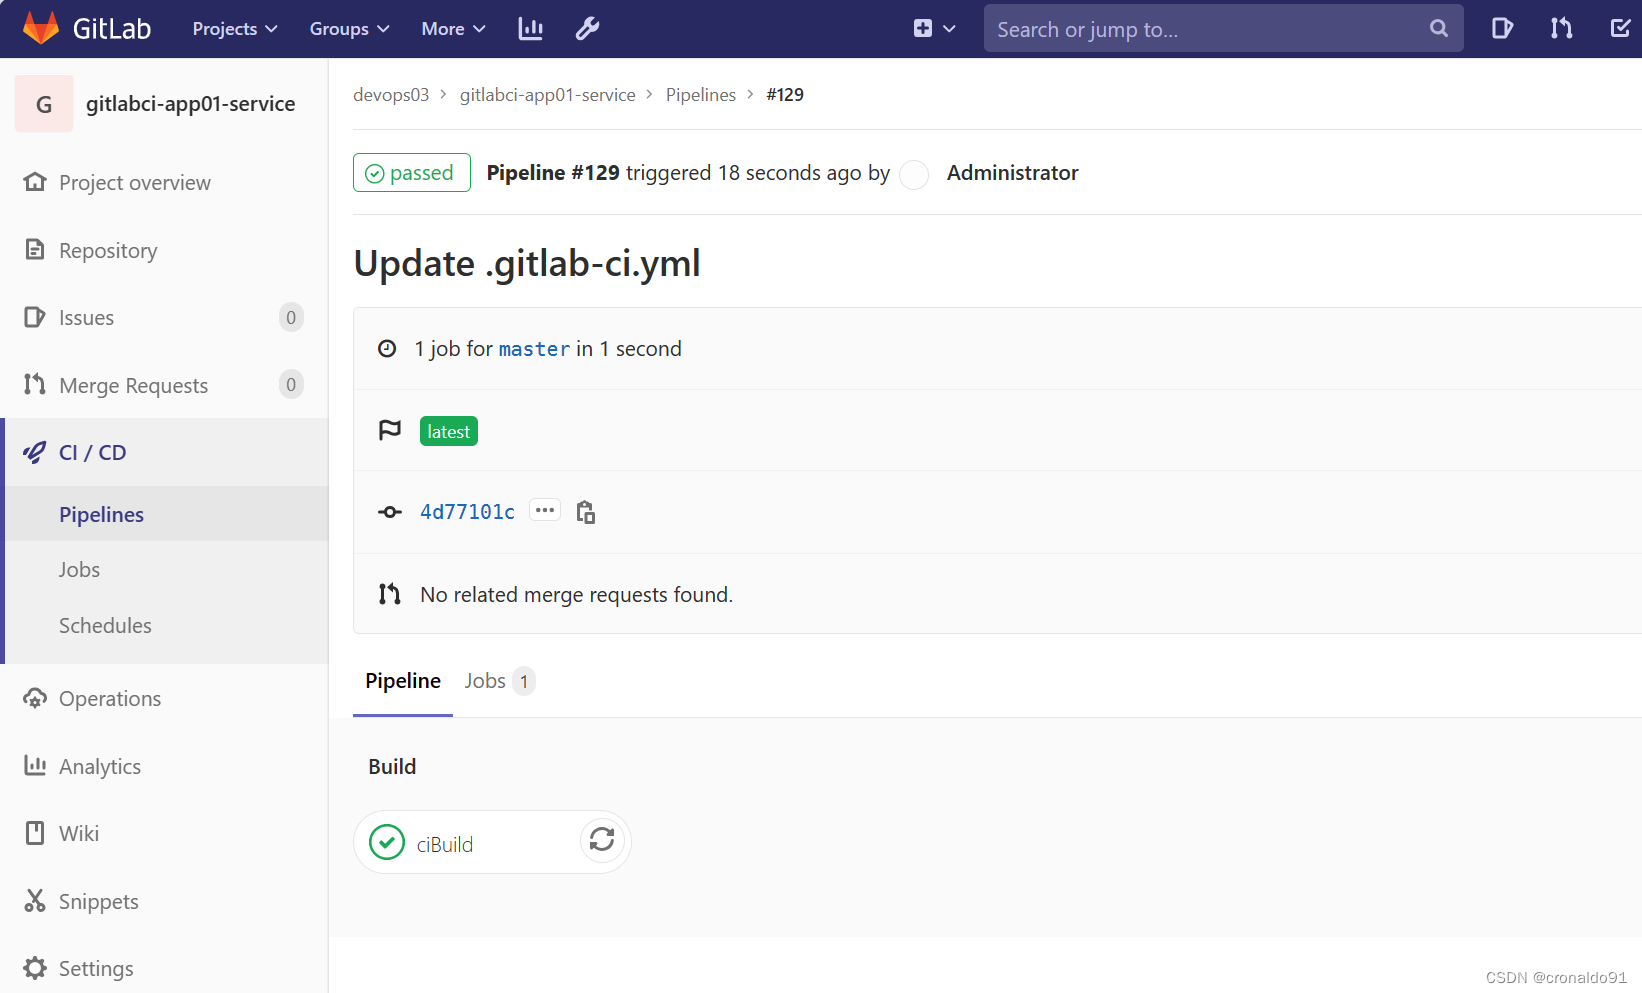Click the ciBuild passed status icon
Viewport: 1642px width, 993px height.
387,842
